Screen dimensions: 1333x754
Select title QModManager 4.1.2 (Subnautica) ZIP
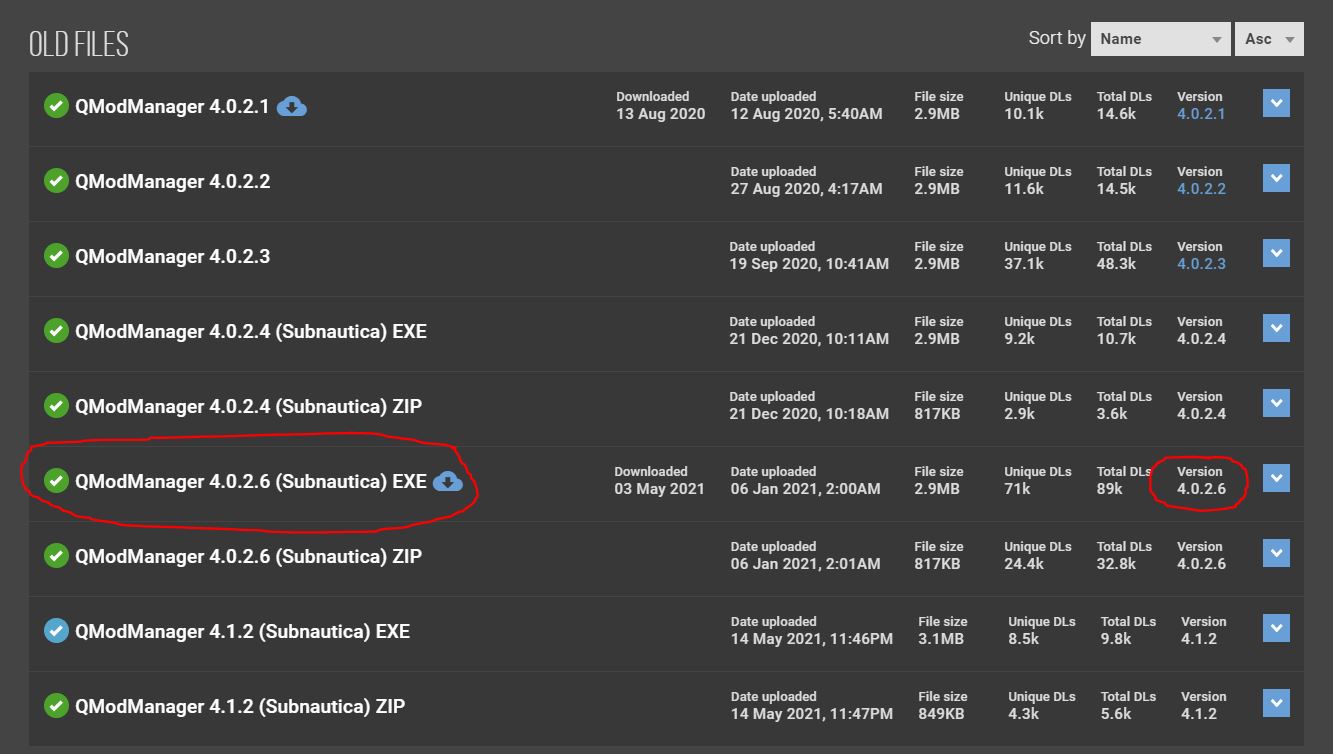(x=240, y=706)
